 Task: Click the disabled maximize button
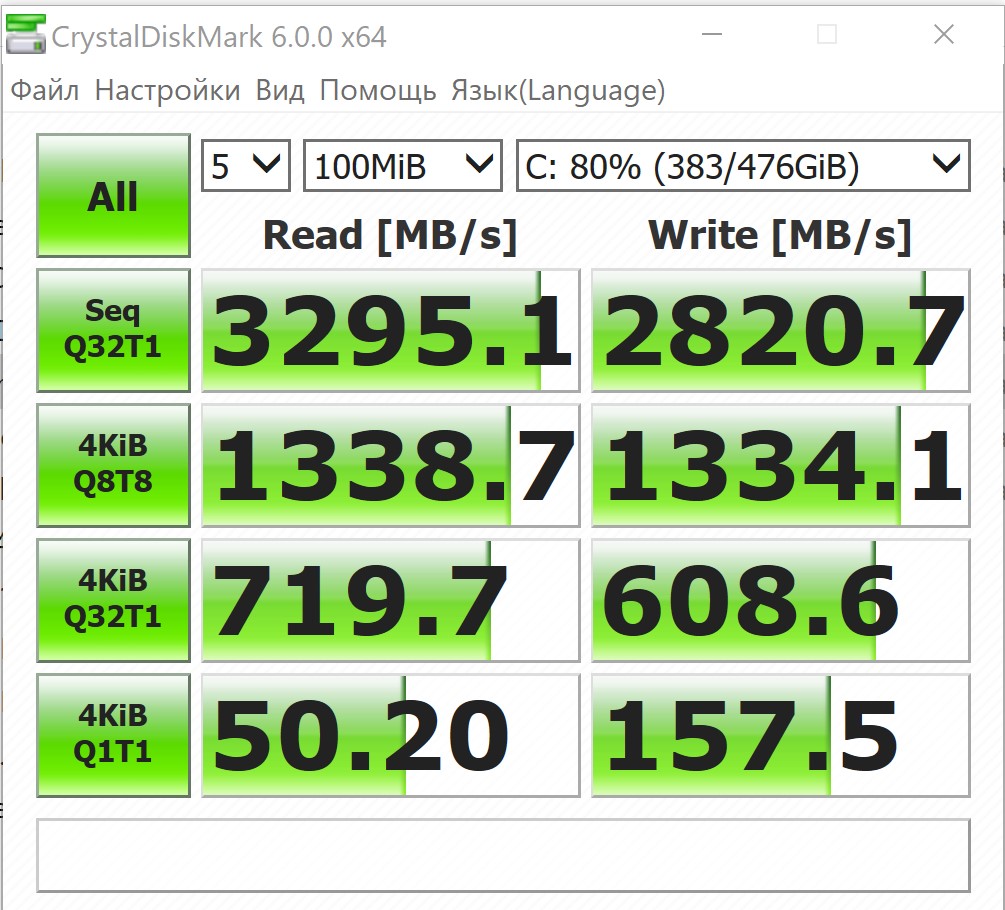[x=827, y=34]
